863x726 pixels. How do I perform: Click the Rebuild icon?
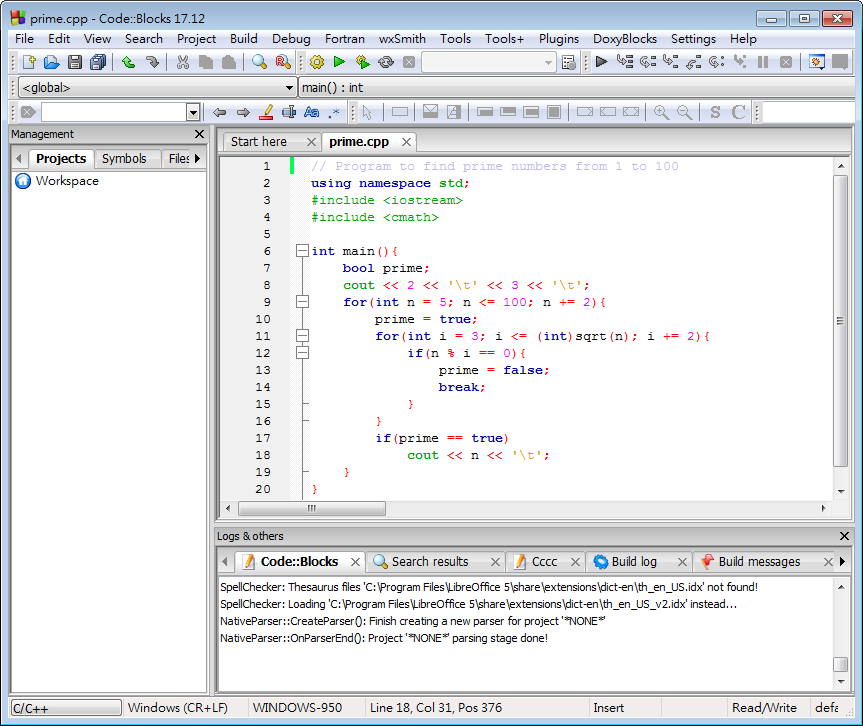pyautogui.click(x=385, y=62)
